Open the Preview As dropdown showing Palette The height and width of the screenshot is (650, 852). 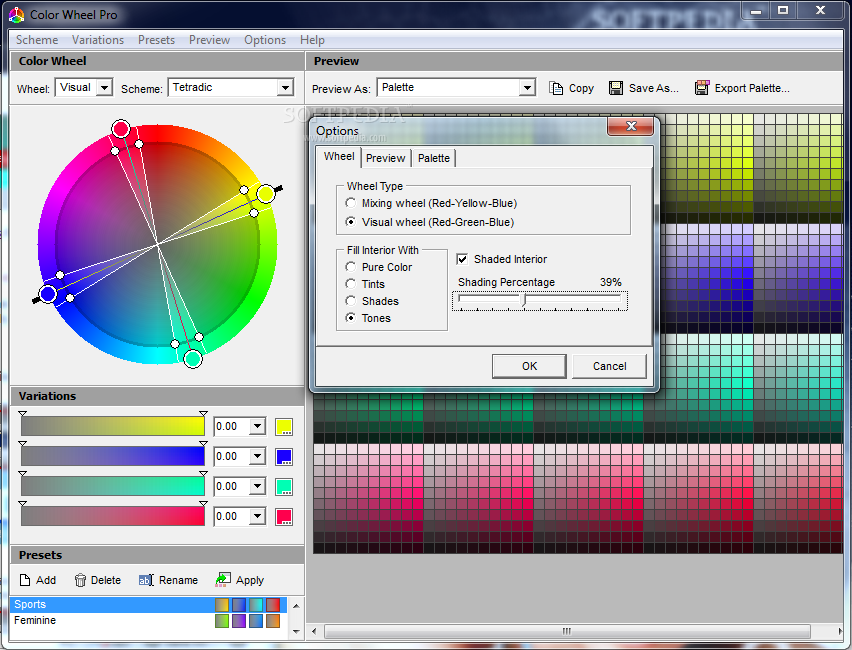point(527,88)
